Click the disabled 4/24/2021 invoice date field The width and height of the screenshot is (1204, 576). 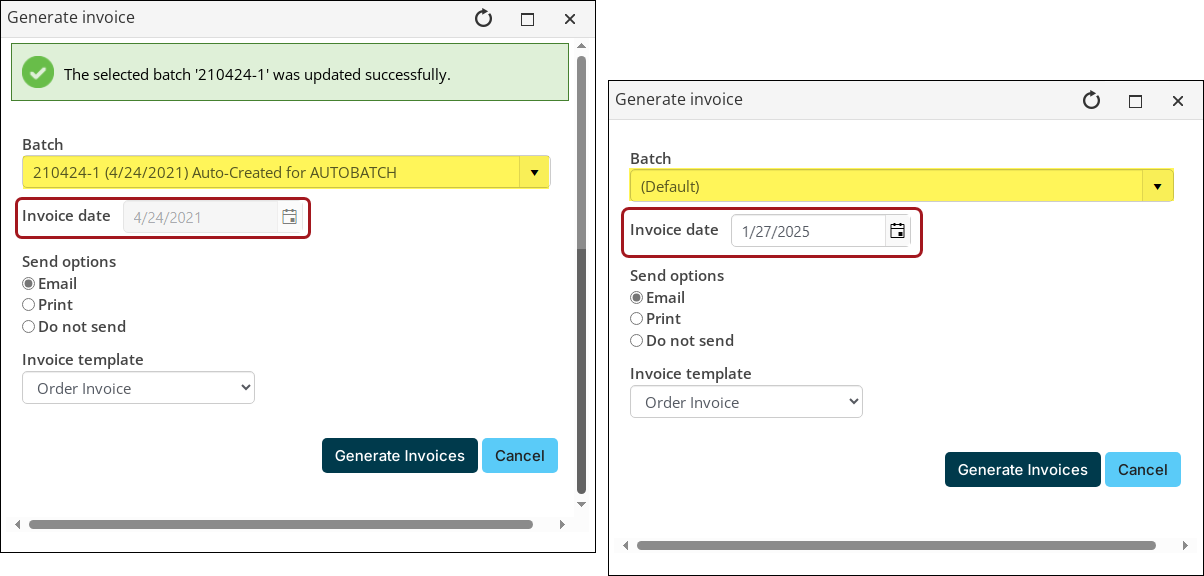pos(200,217)
